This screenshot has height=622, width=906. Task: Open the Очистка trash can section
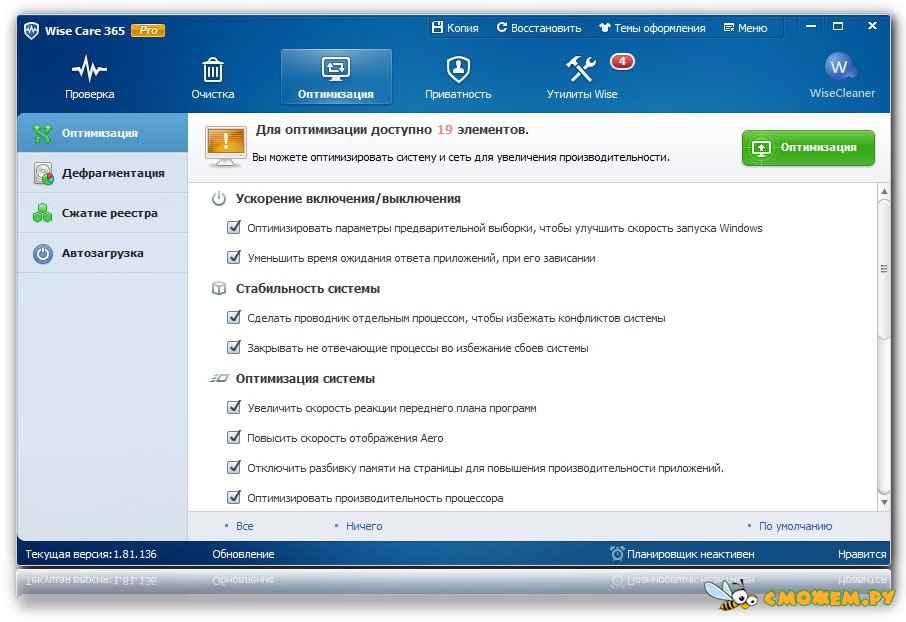point(213,77)
